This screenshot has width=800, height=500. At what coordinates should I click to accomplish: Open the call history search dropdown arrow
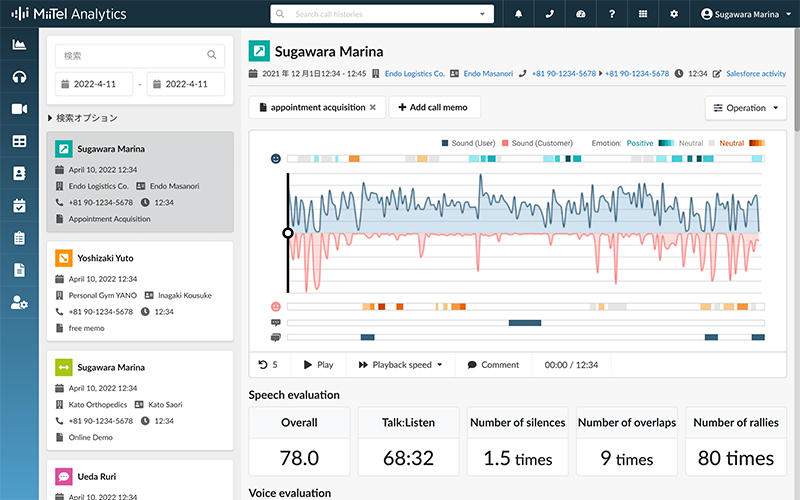[x=482, y=14]
